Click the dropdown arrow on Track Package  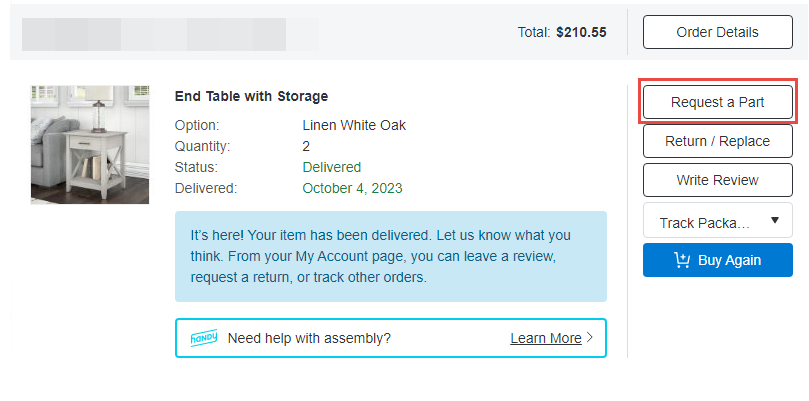coord(775,222)
